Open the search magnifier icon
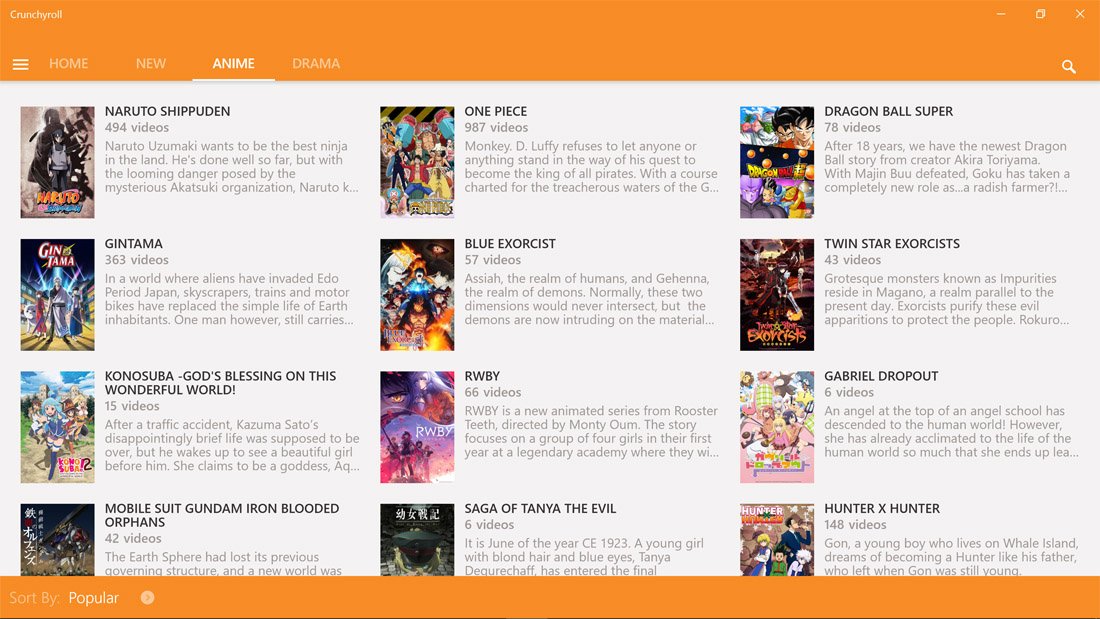 (x=1068, y=67)
